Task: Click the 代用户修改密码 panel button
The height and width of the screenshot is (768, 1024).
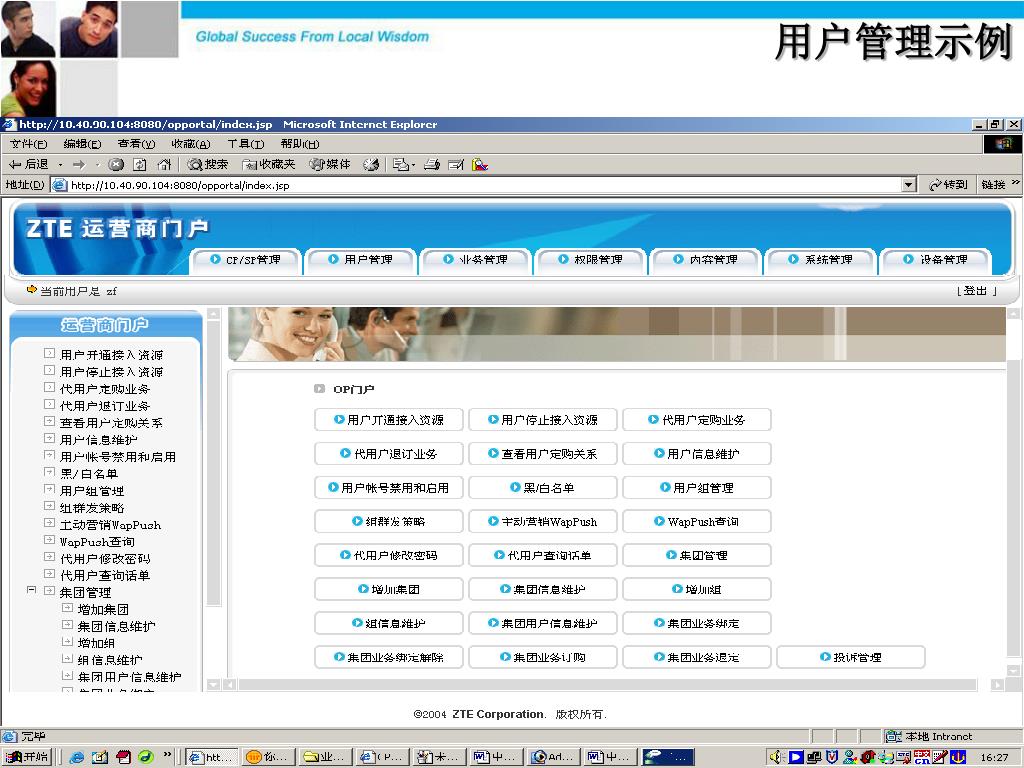Action: click(x=389, y=556)
